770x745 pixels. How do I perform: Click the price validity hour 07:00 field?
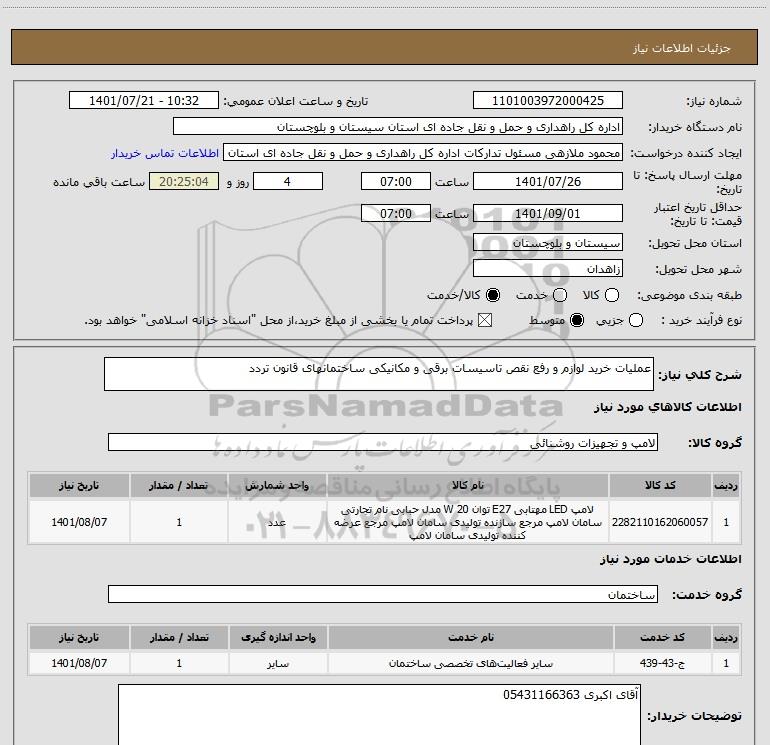tap(396, 214)
